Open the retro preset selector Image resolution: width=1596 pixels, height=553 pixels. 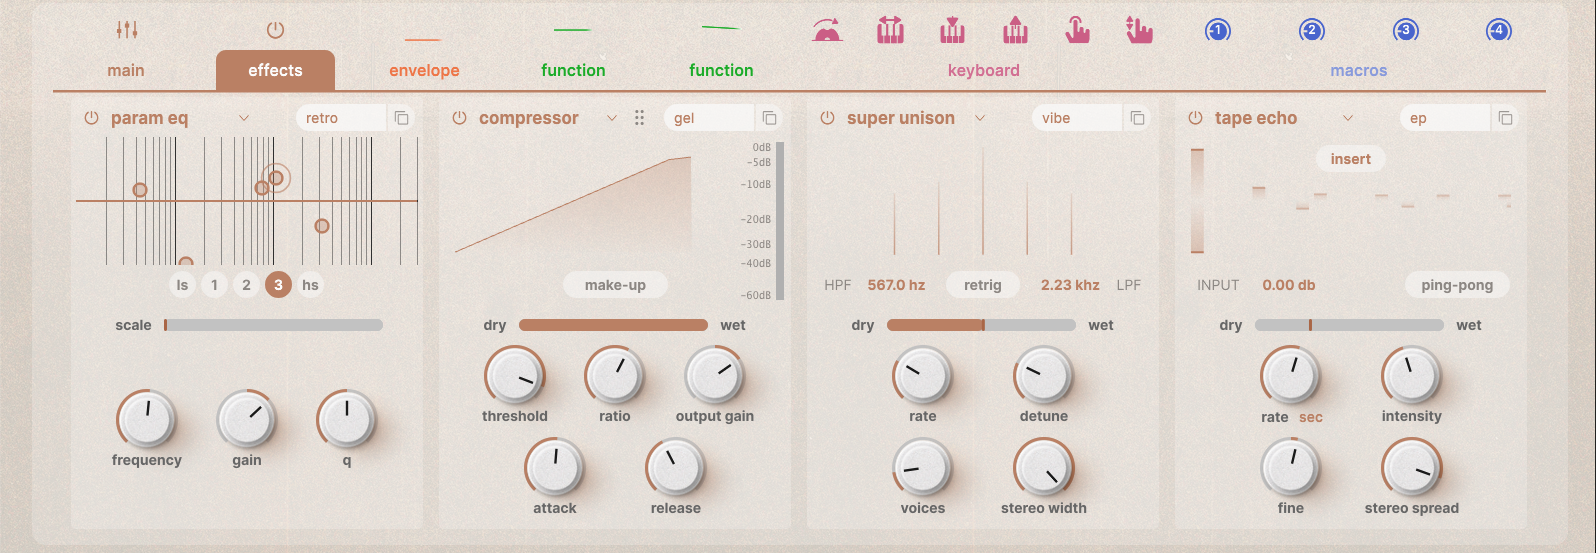pos(341,118)
